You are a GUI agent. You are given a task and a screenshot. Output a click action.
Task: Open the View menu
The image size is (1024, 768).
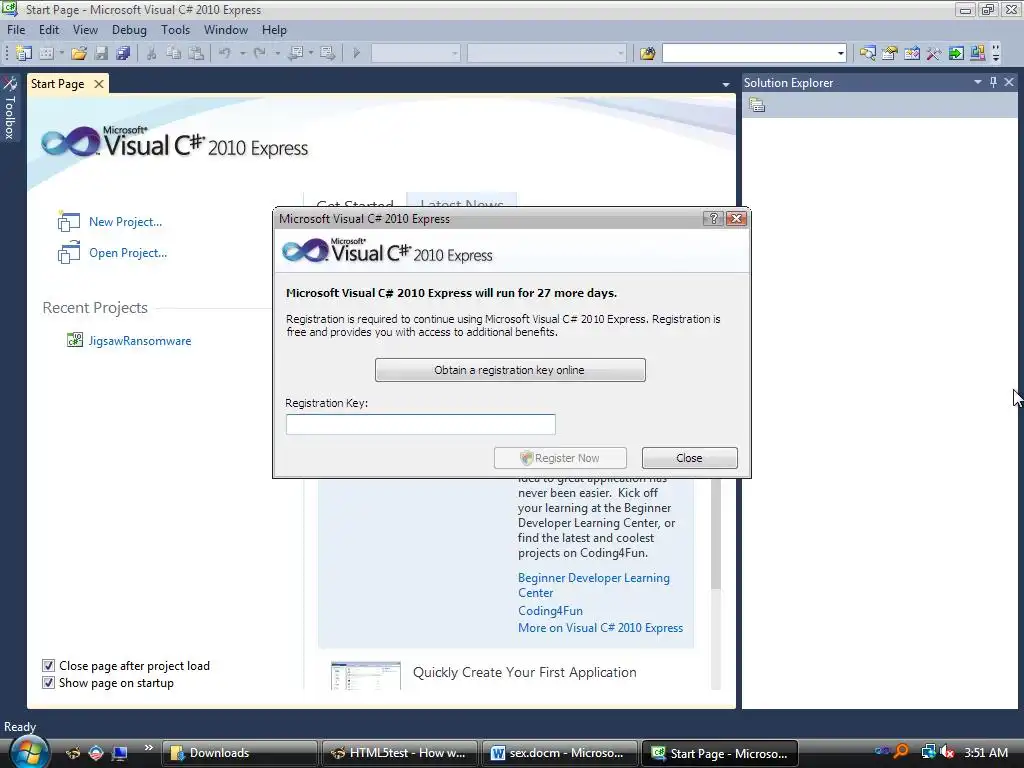85,29
